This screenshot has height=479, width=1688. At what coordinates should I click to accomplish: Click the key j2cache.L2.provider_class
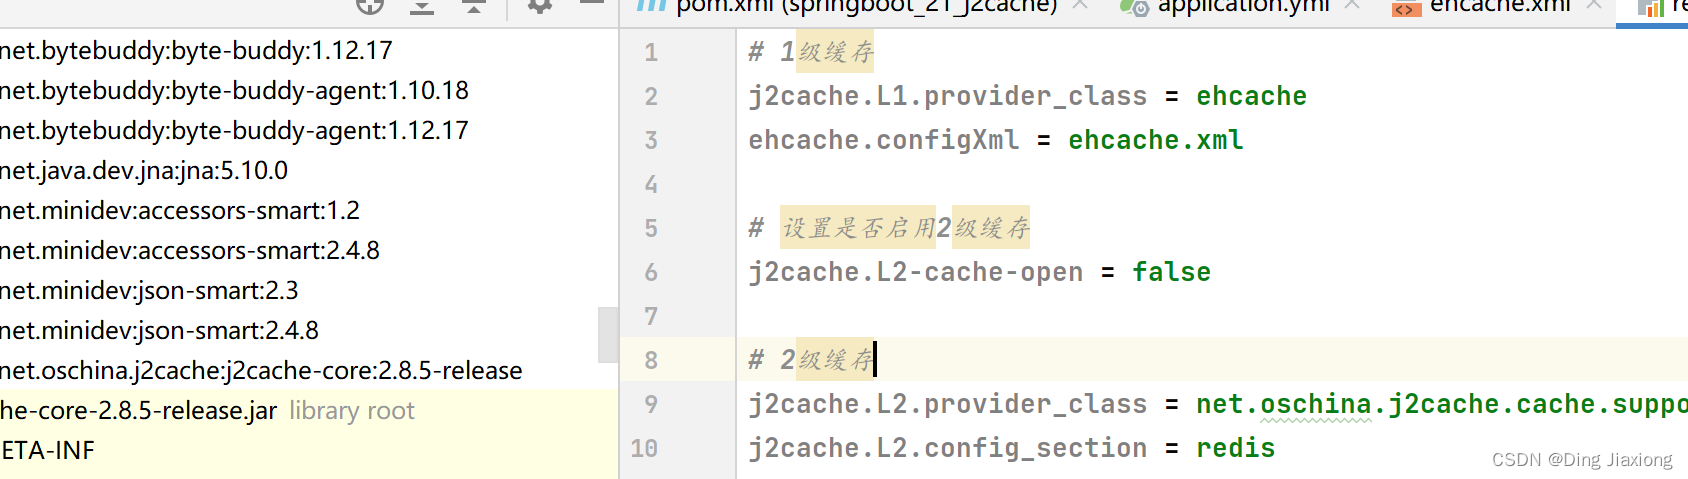(x=947, y=404)
